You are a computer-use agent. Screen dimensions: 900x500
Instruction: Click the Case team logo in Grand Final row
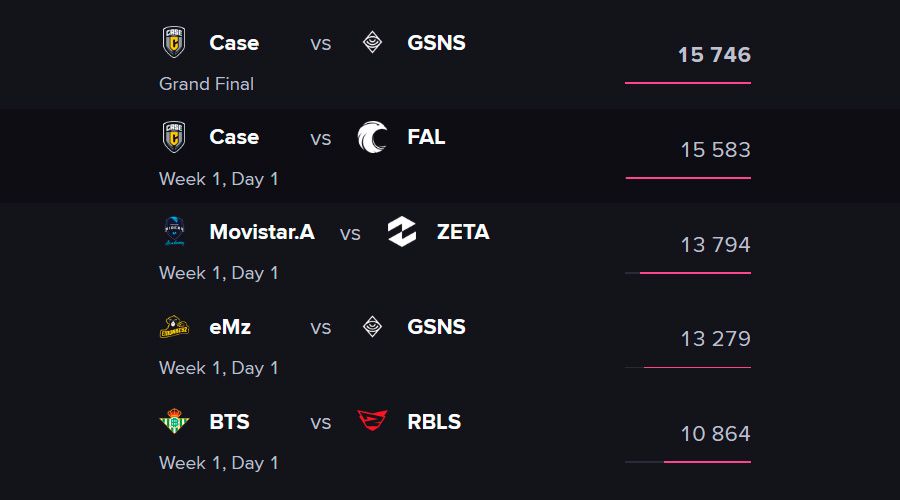tap(174, 42)
